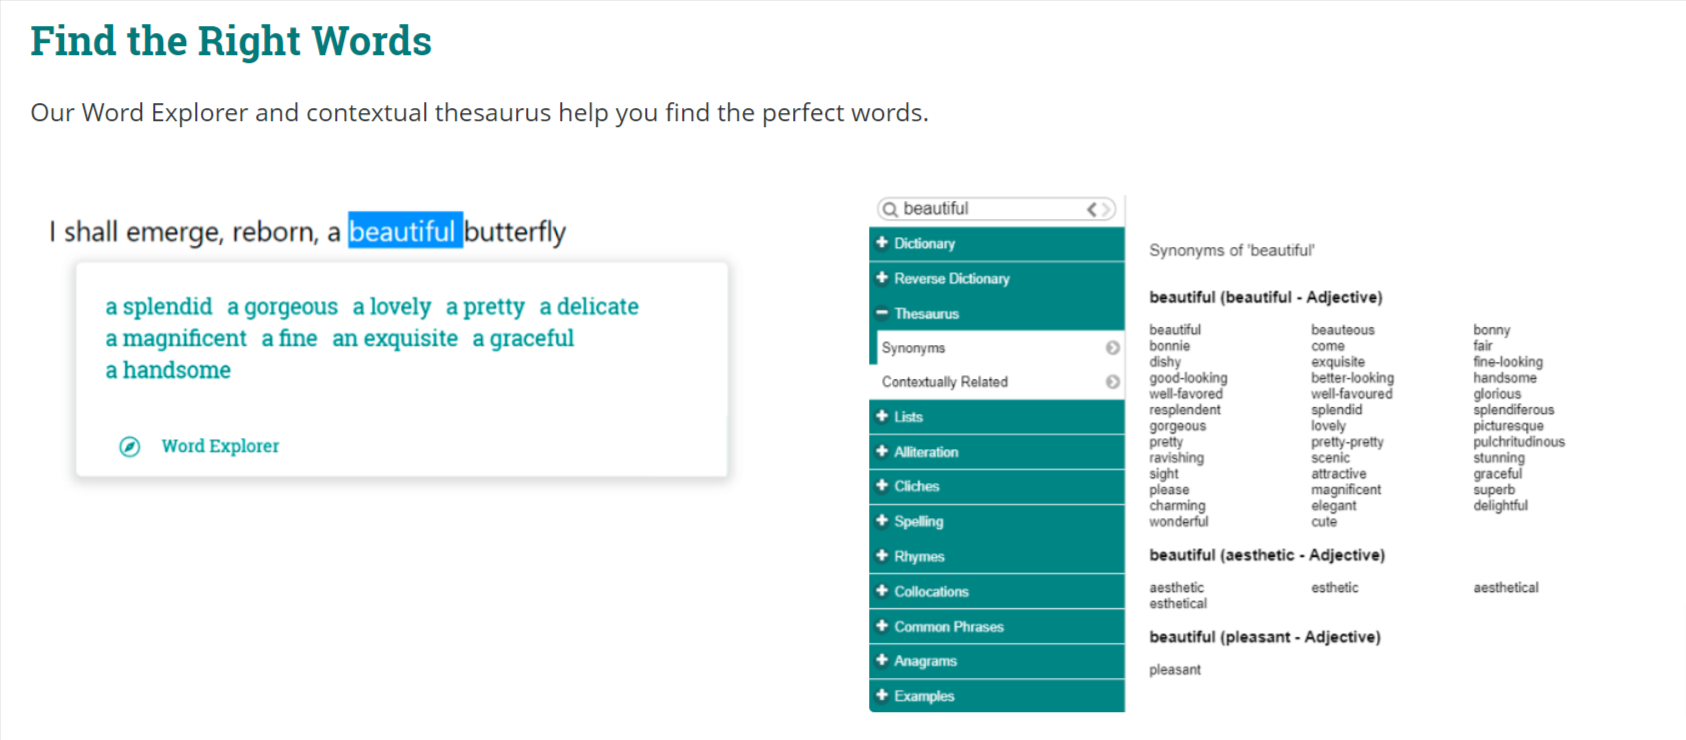Expand the Reverse Dictionary section
The image size is (1686, 740).
click(x=997, y=278)
